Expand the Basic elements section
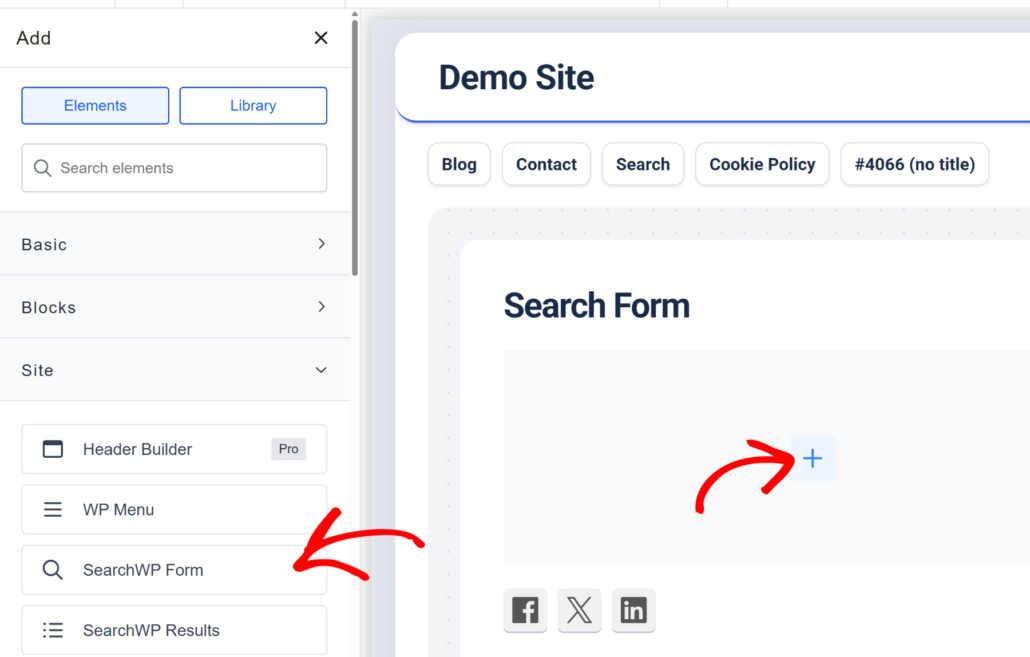The width and height of the screenshot is (1030, 657). (174, 244)
